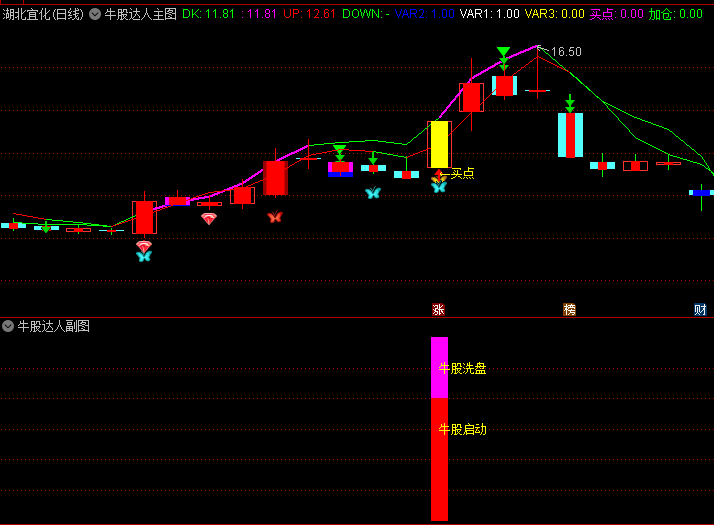
Task: Click the 买点: 0.00 value
Action: (617, 14)
